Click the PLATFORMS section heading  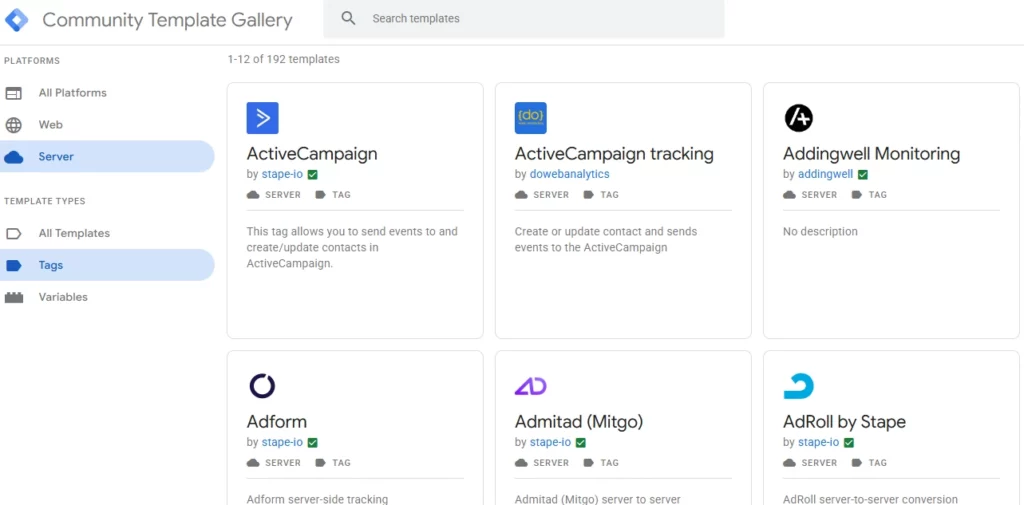click(32, 61)
